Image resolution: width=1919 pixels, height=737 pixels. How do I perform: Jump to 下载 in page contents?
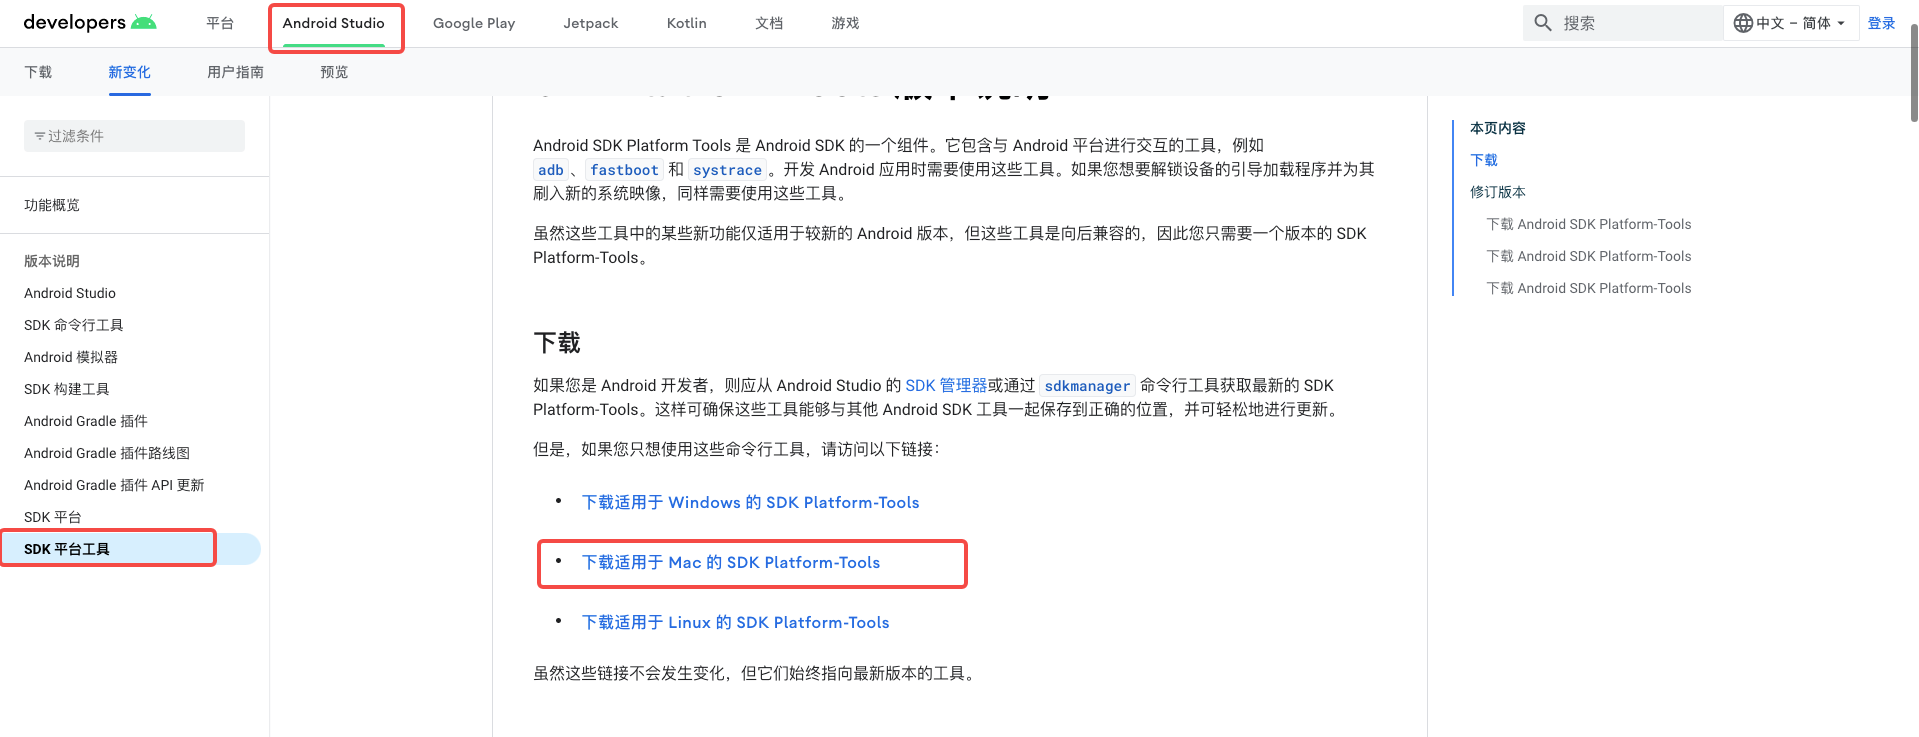(x=1484, y=160)
